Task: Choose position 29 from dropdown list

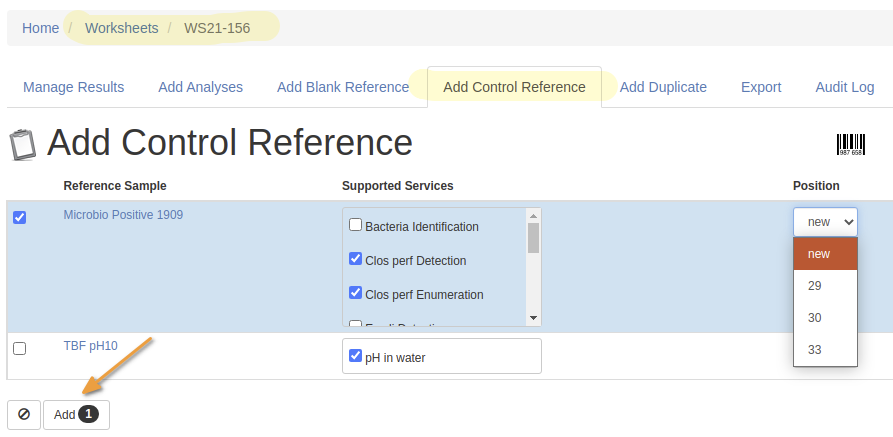Action: pyautogui.click(x=815, y=286)
